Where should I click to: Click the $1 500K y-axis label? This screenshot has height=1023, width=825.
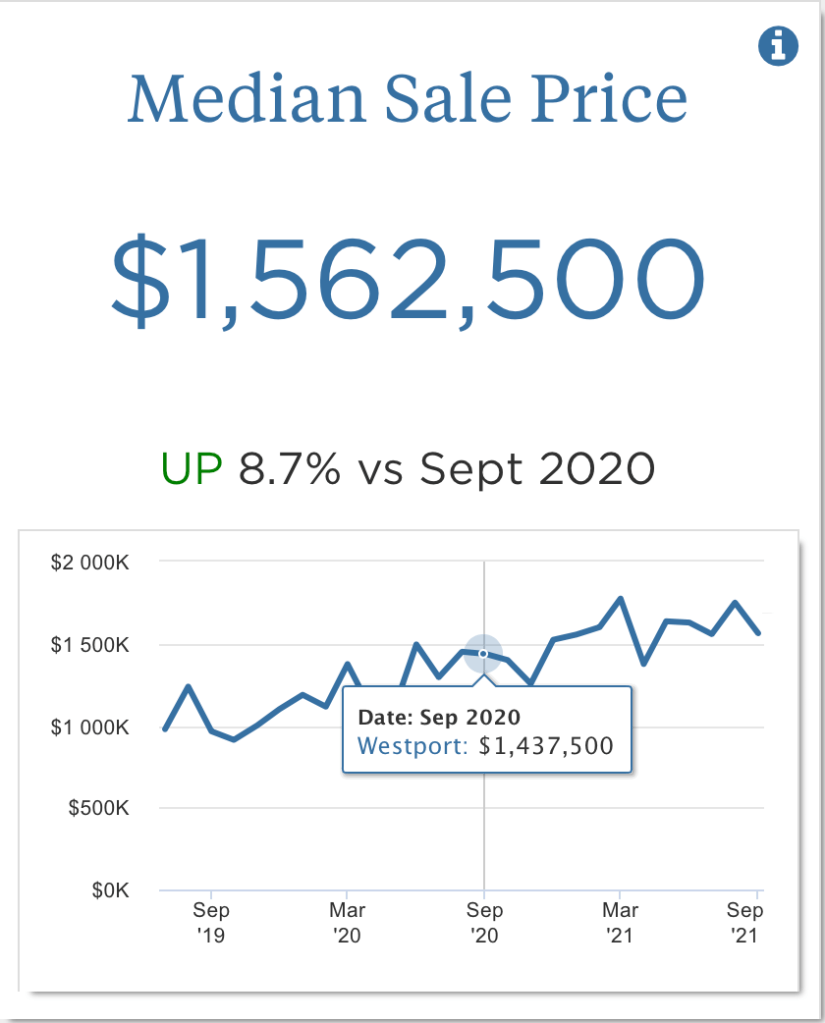click(x=90, y=645)
